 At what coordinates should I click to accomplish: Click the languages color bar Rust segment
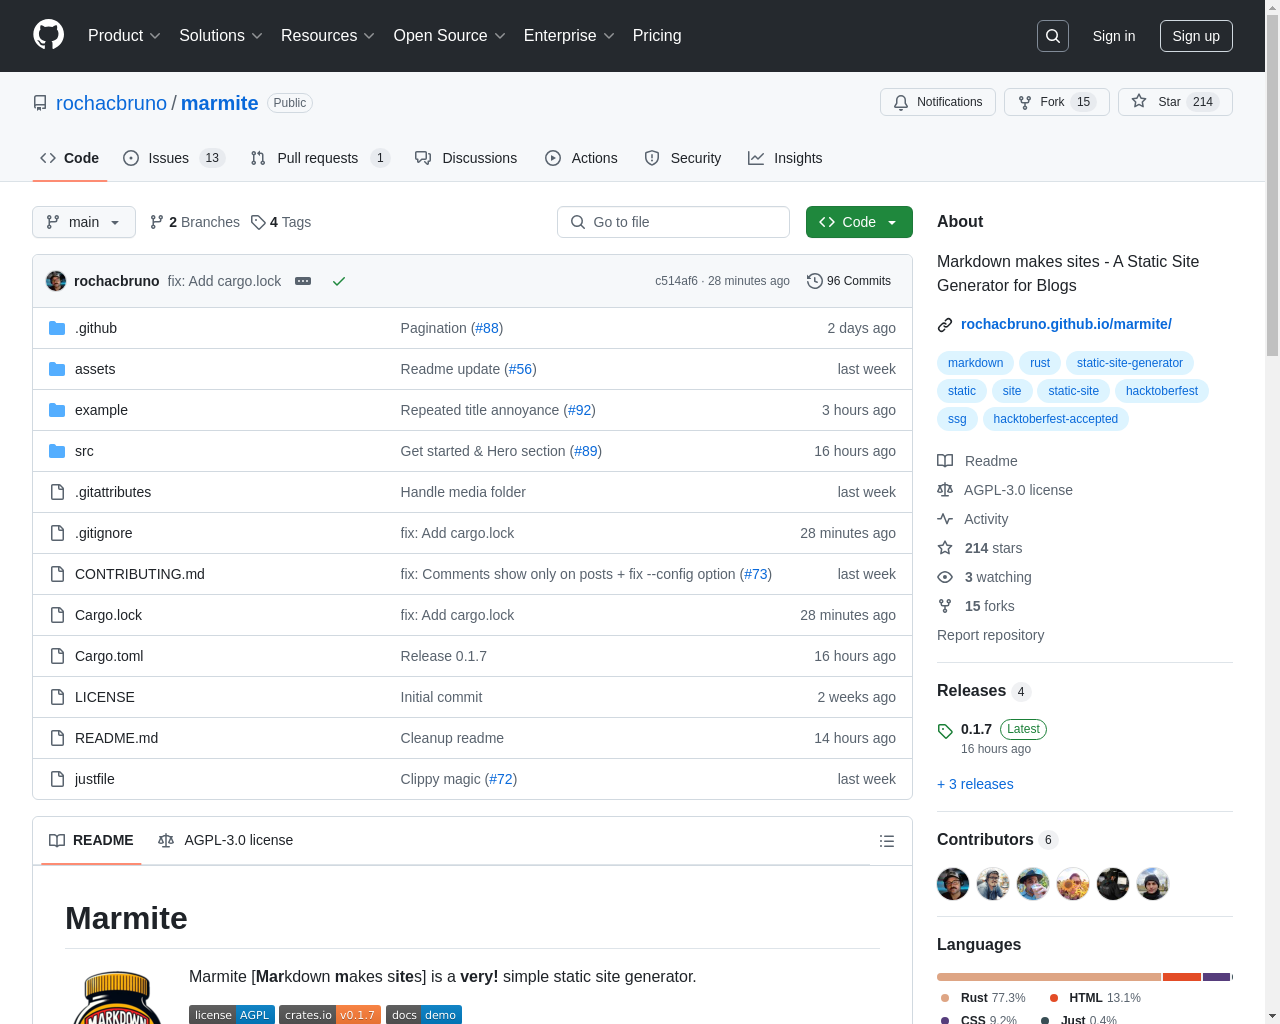click(1049, 977)
